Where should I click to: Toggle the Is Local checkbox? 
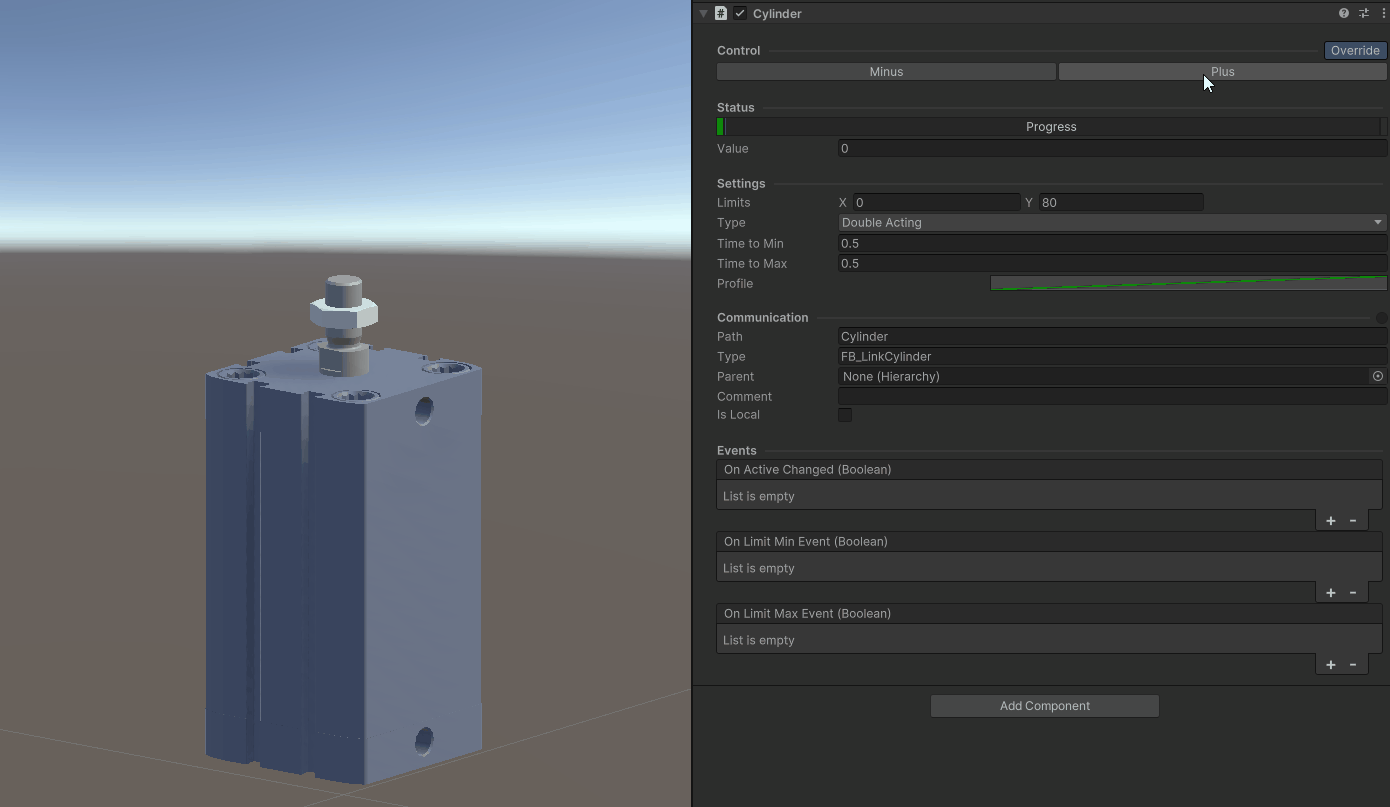point(844,414)
